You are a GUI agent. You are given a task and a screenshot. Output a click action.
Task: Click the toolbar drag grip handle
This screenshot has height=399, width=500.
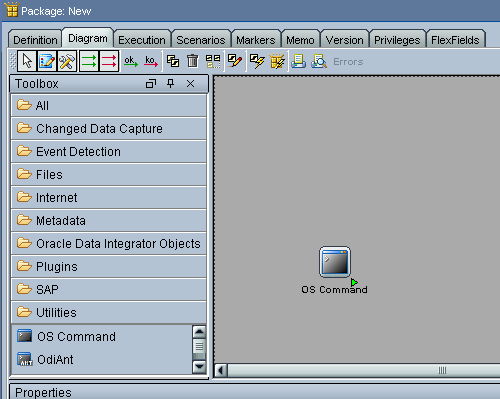pos(13,61)
